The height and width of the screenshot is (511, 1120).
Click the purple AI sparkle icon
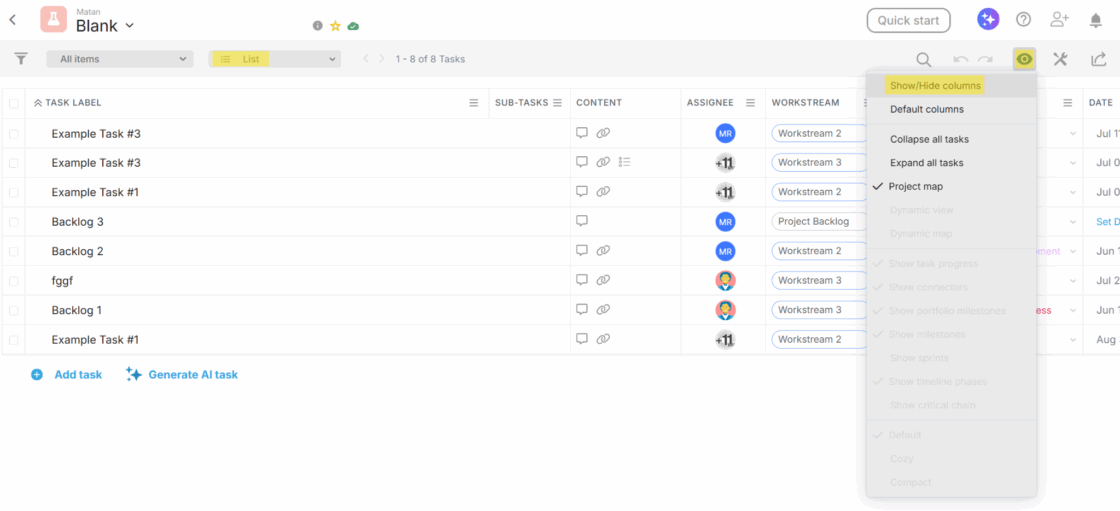[x=988, y=20]
